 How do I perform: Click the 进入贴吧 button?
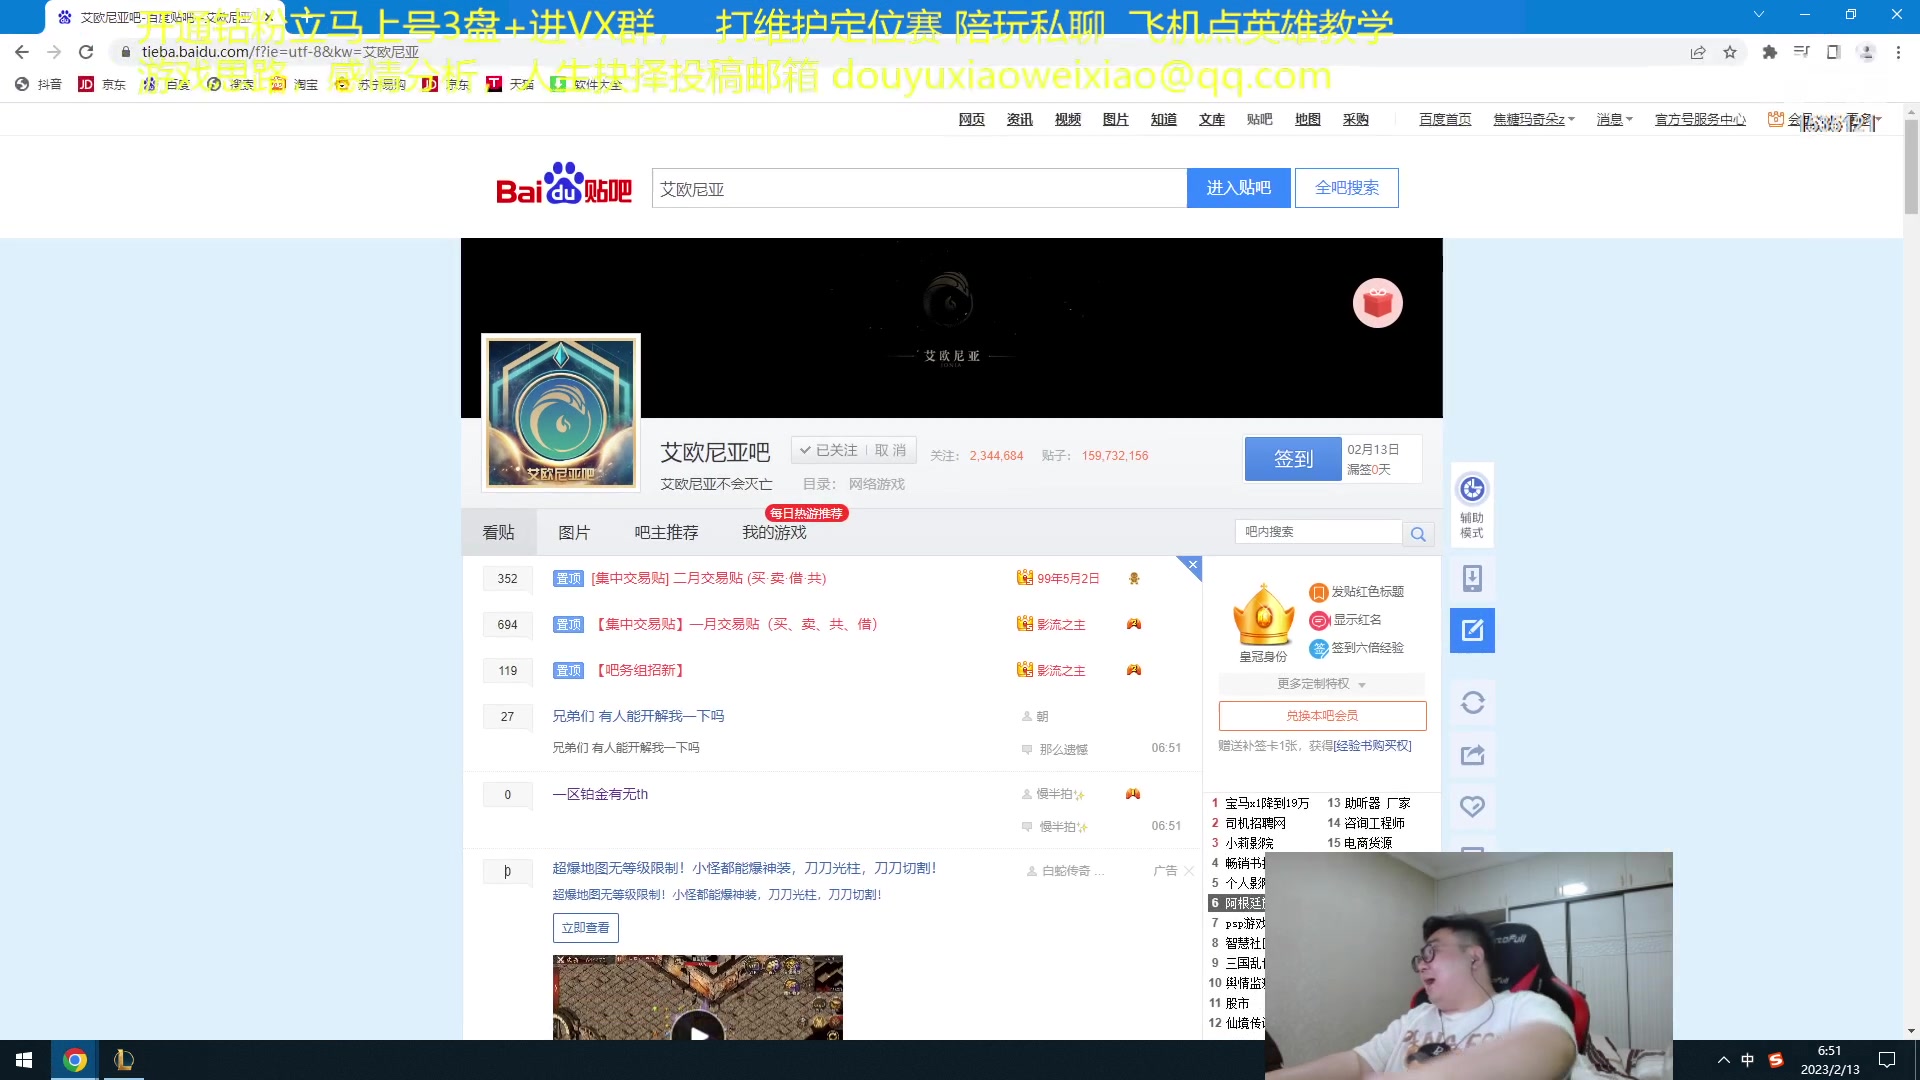click(x=1238, y=188)
